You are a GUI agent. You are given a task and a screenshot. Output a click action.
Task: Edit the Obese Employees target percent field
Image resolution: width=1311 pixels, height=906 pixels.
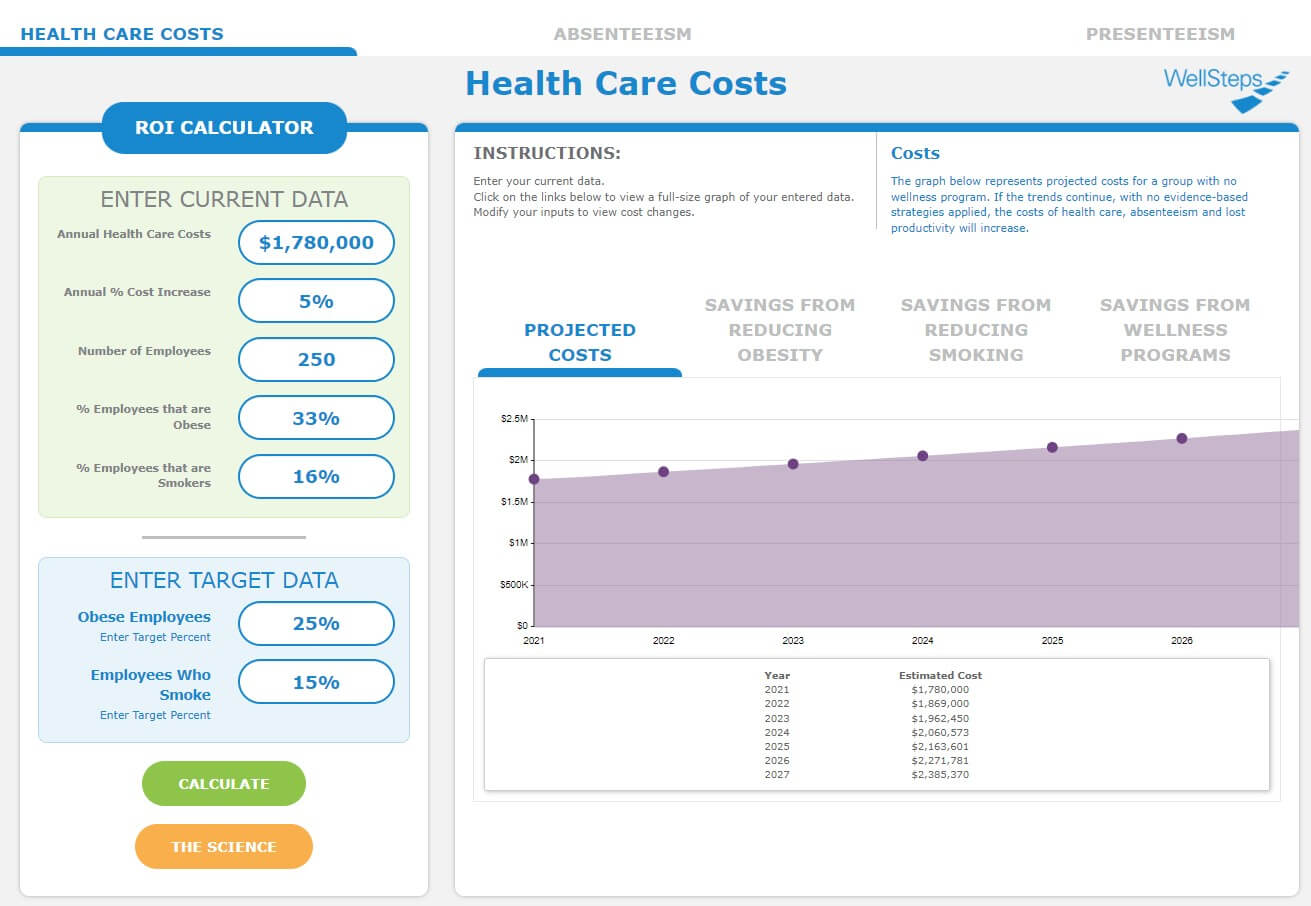coord(316,623)
